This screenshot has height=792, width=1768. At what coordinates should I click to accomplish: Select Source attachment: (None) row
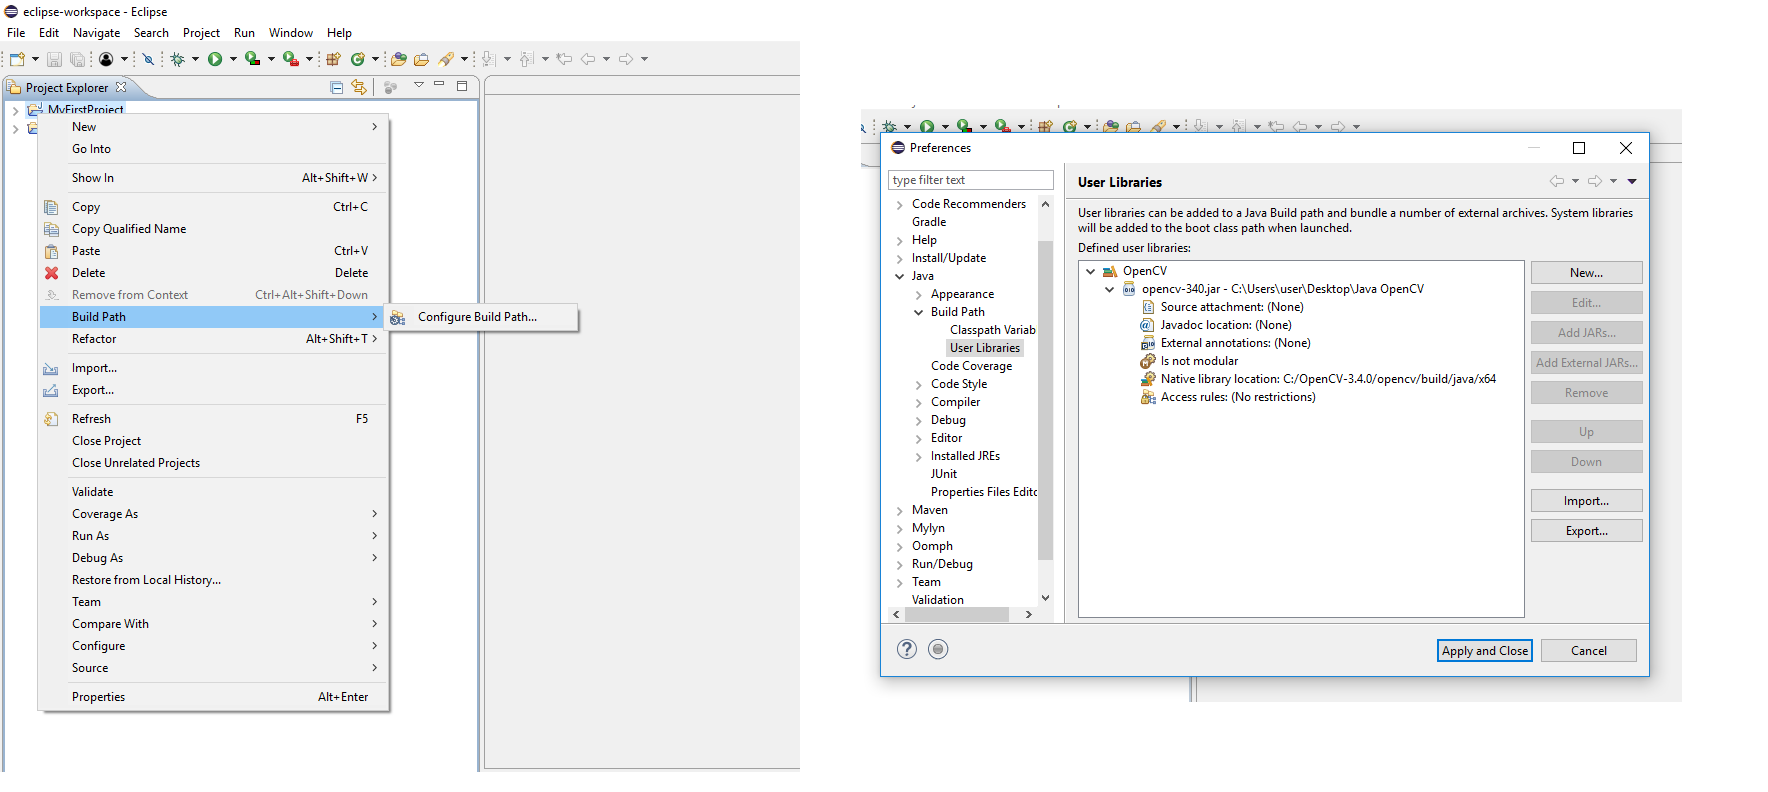tap(1232, 307)
